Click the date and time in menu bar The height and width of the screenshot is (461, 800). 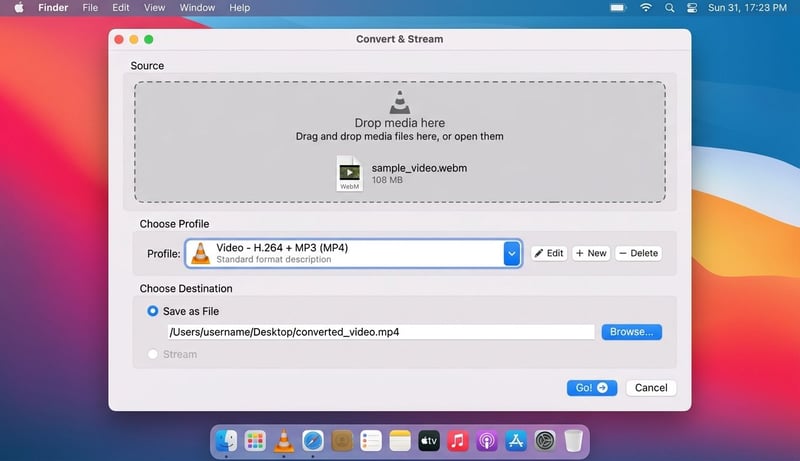click(x=747, y=8)
